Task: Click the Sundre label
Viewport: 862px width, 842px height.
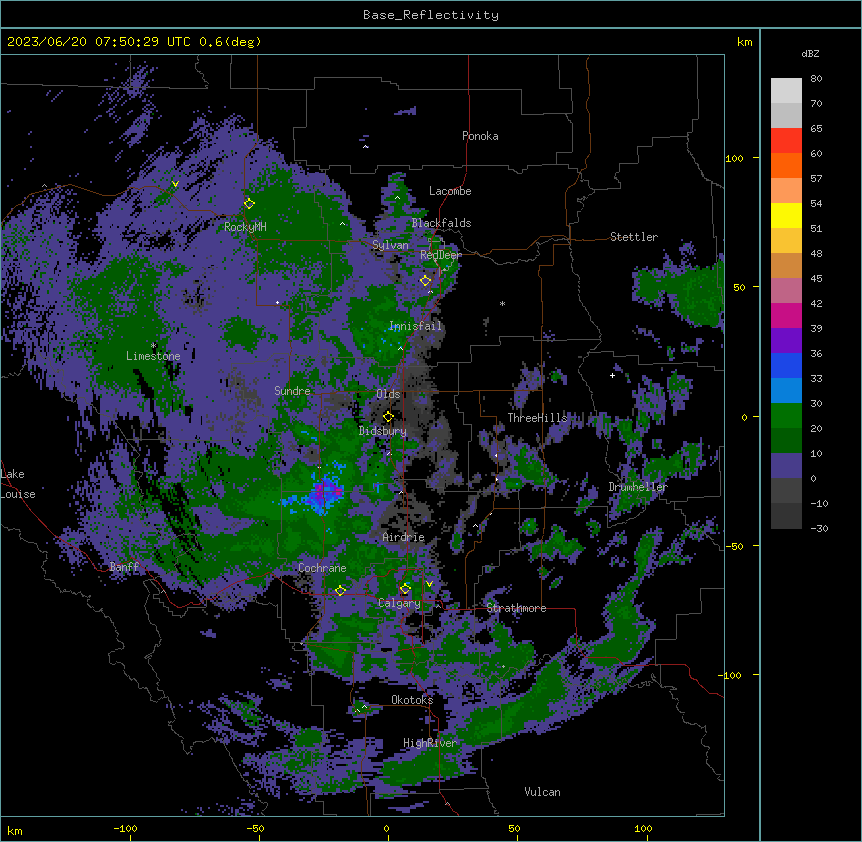Action: (292, 391)
